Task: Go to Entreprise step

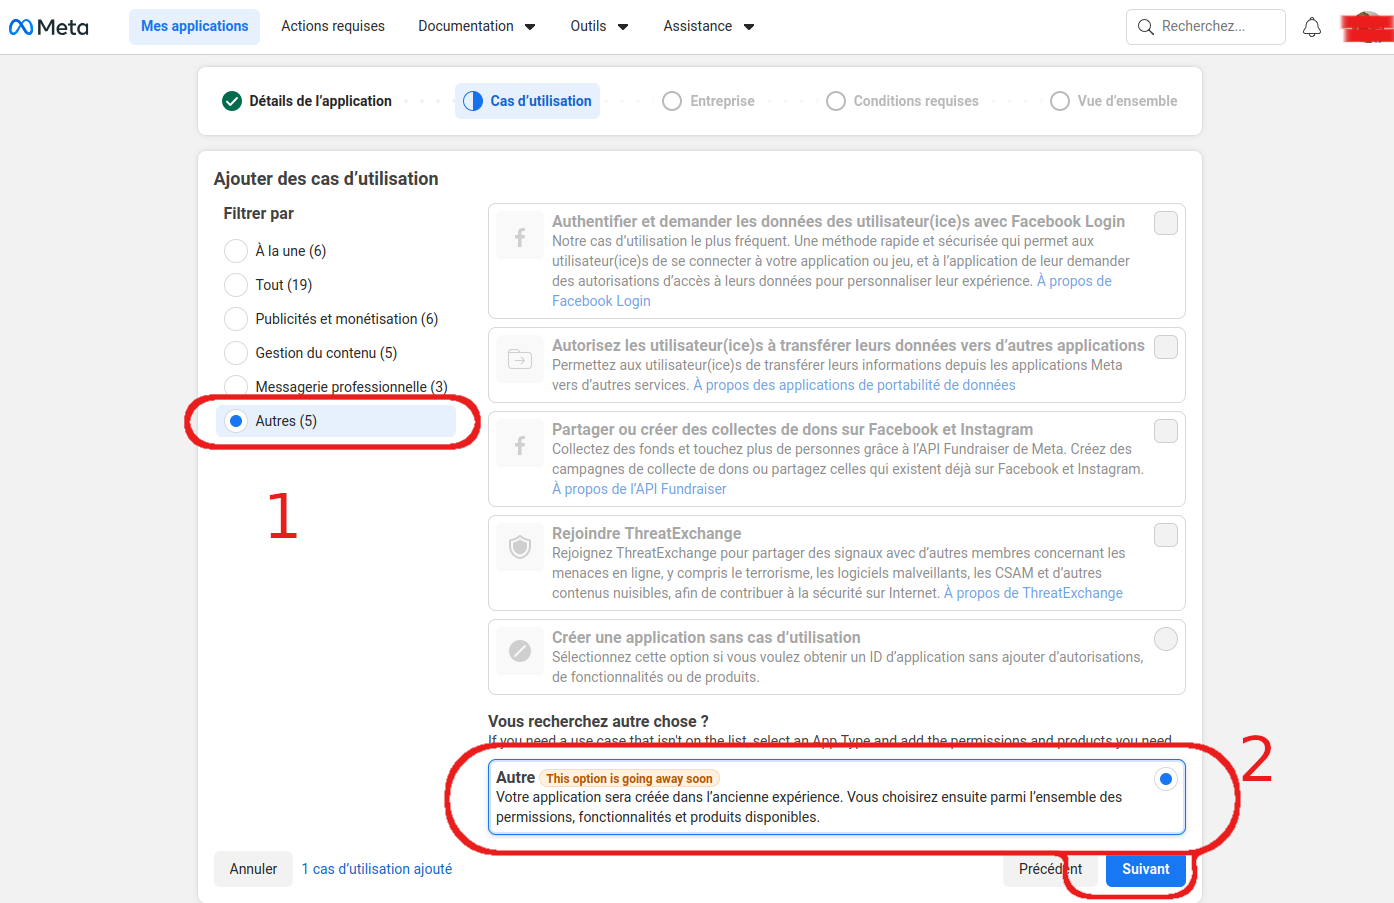Action: pyautogui.click(x=709, y=101)
